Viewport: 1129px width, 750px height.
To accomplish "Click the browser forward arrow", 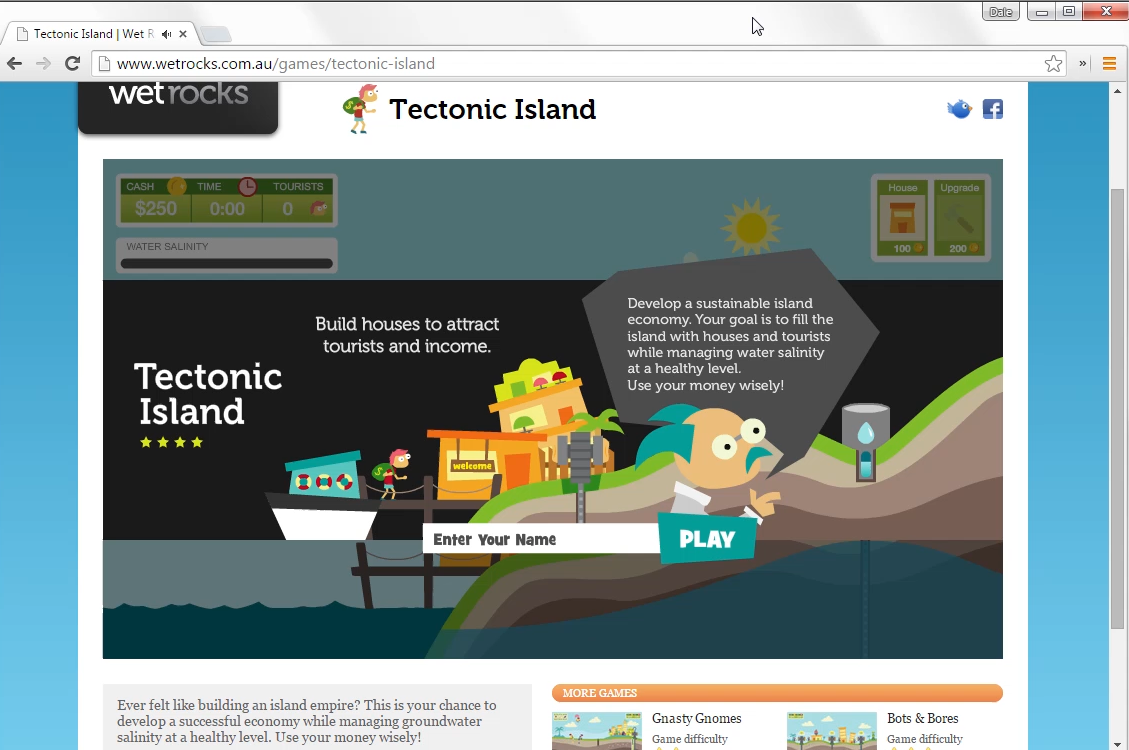I will [43, 63].
